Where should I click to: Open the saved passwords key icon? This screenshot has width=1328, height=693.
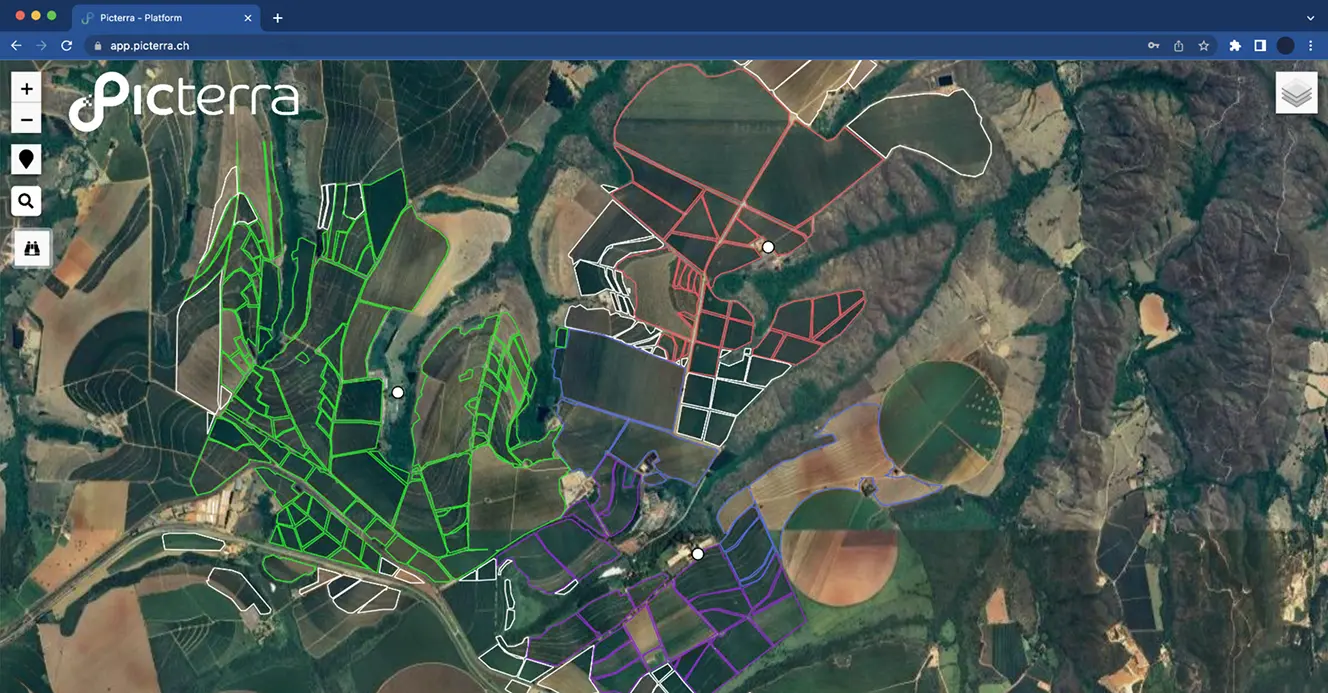(1153, 46)
